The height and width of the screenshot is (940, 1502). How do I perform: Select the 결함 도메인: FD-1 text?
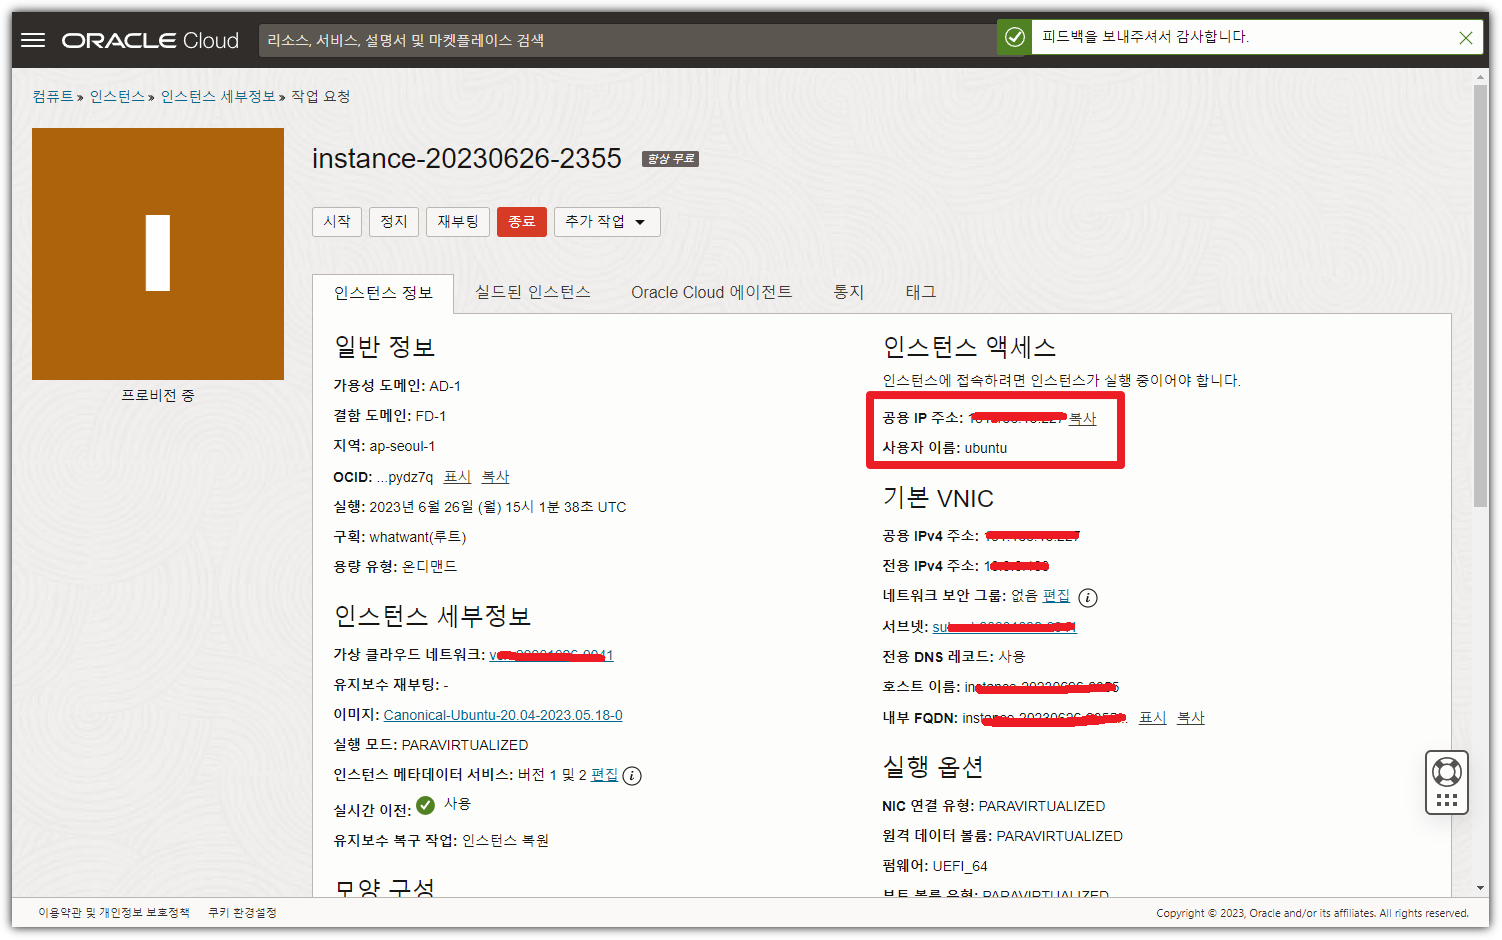[x=389, y=416]
